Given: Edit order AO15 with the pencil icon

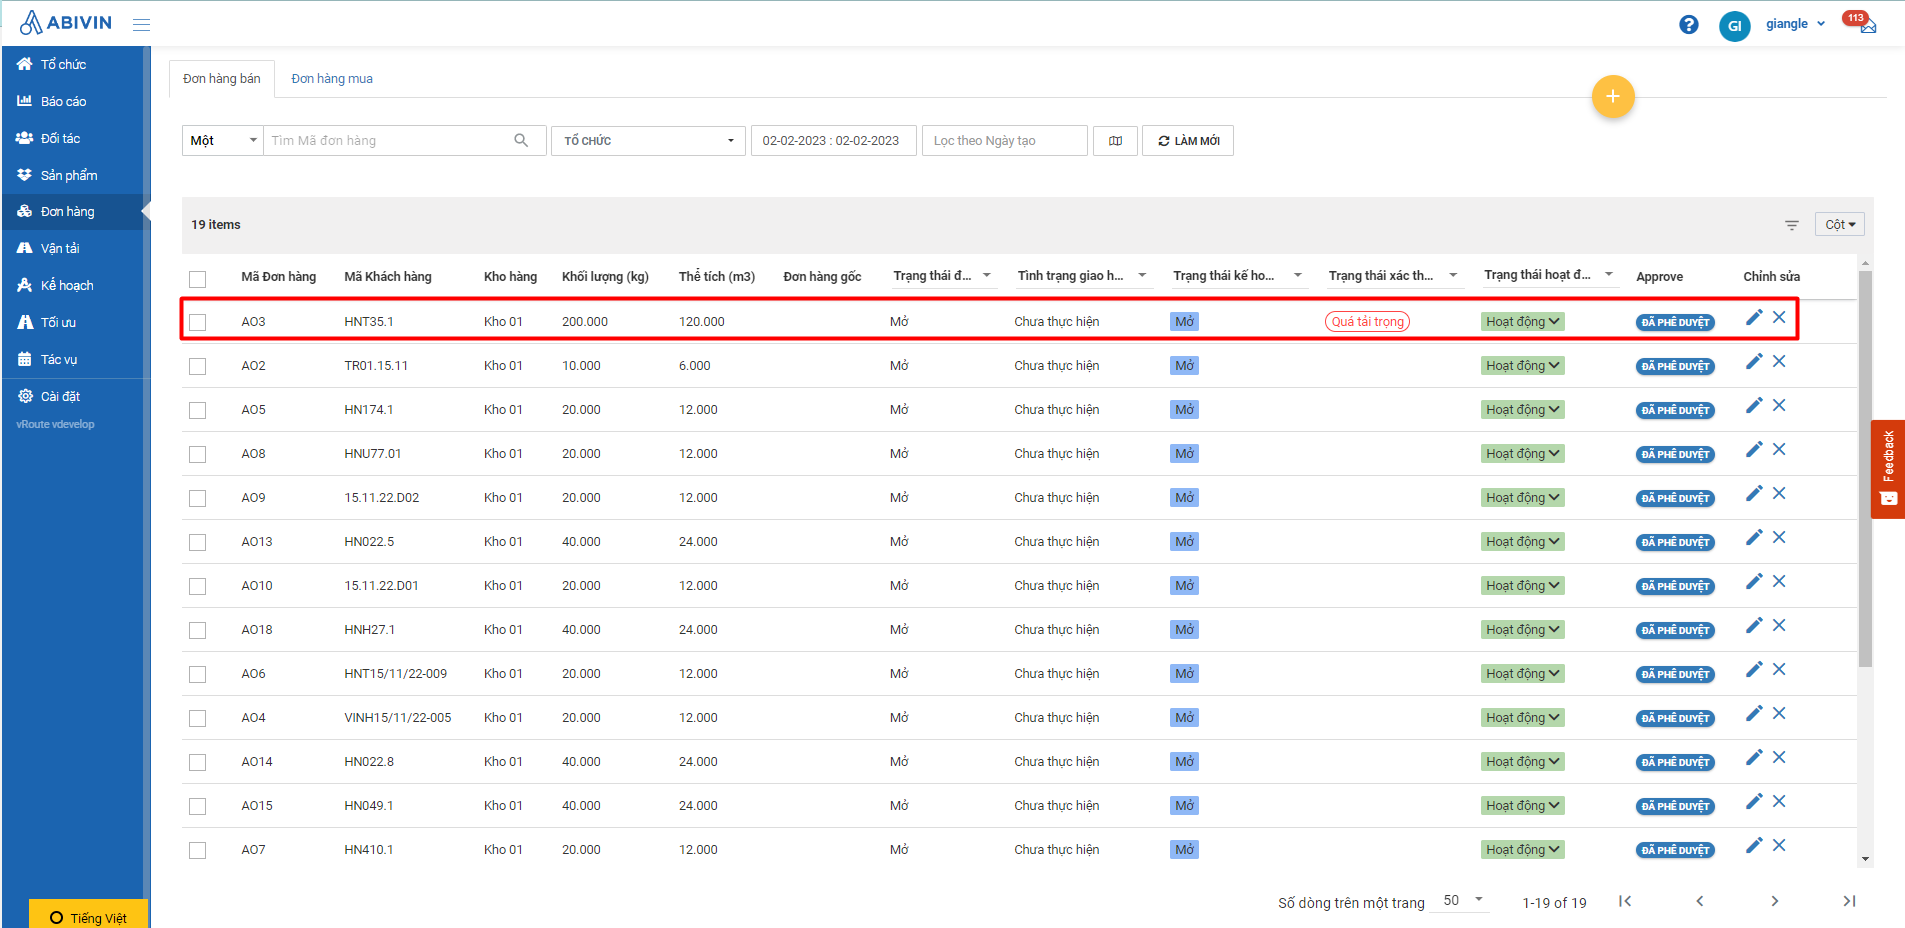Looking at the screenshot, I should click(1753, 801).
